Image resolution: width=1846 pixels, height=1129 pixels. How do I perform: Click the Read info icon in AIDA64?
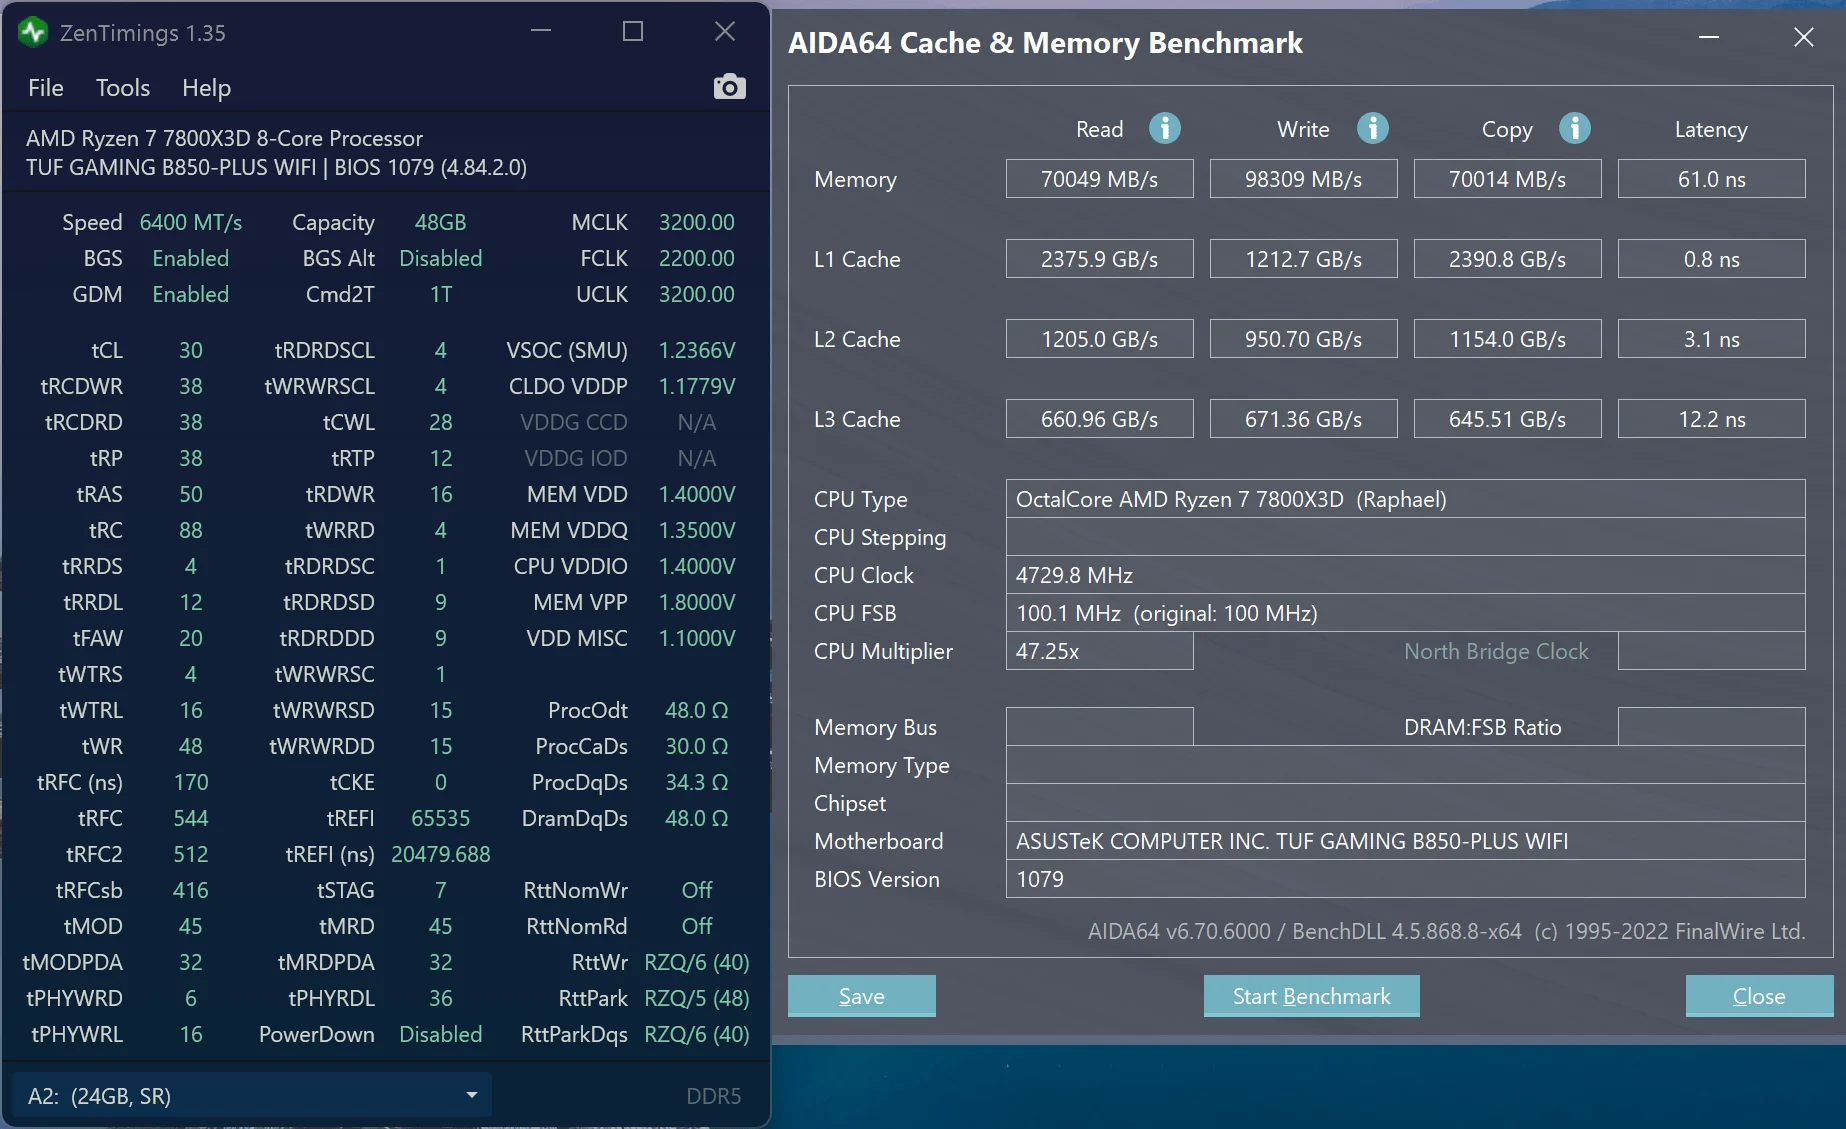pyautogui.click(x=1164, y=128)
